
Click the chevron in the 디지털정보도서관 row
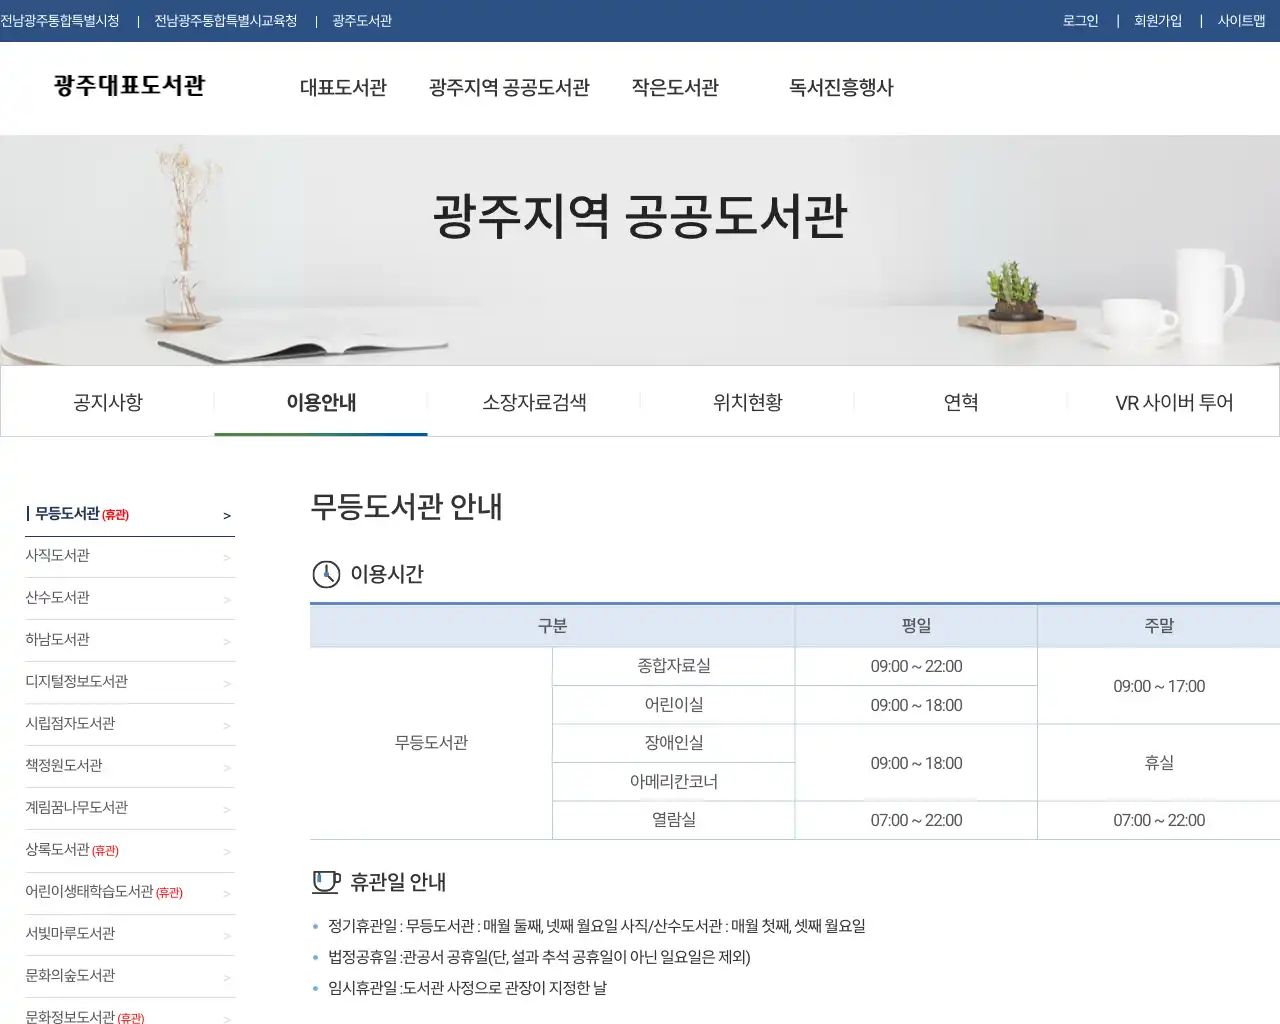coord(227,684)
